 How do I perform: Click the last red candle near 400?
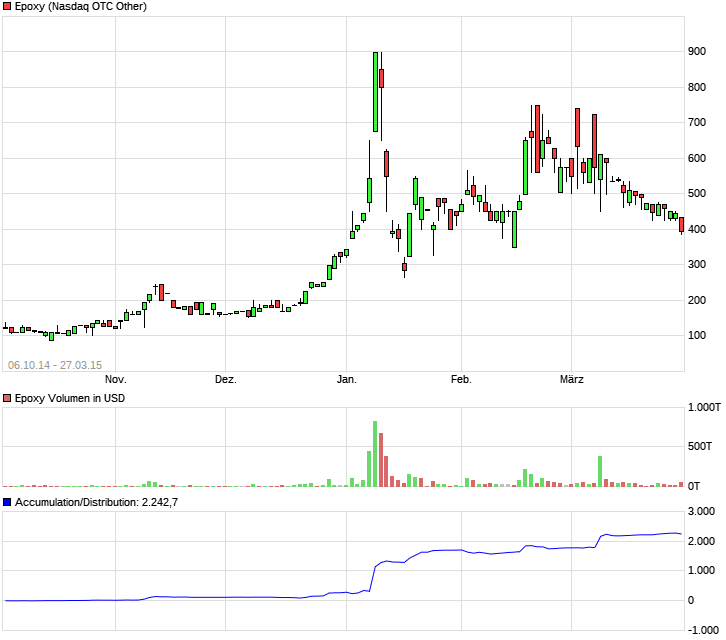click(x=682, y=225)
